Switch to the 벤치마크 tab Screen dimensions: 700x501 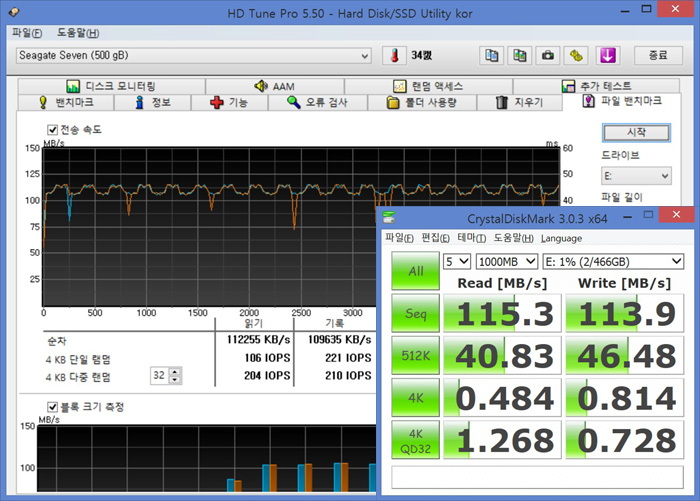click(66, 102)
